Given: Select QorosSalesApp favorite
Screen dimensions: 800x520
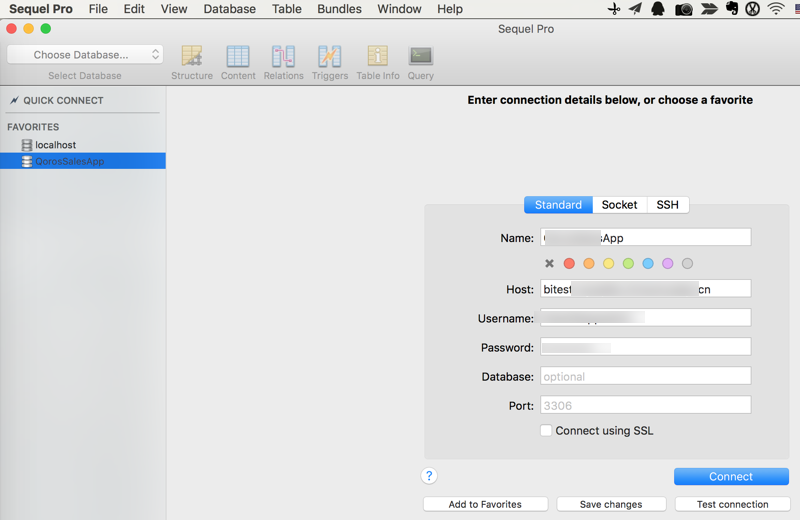Looking at the screenshot, I should 83,161.
